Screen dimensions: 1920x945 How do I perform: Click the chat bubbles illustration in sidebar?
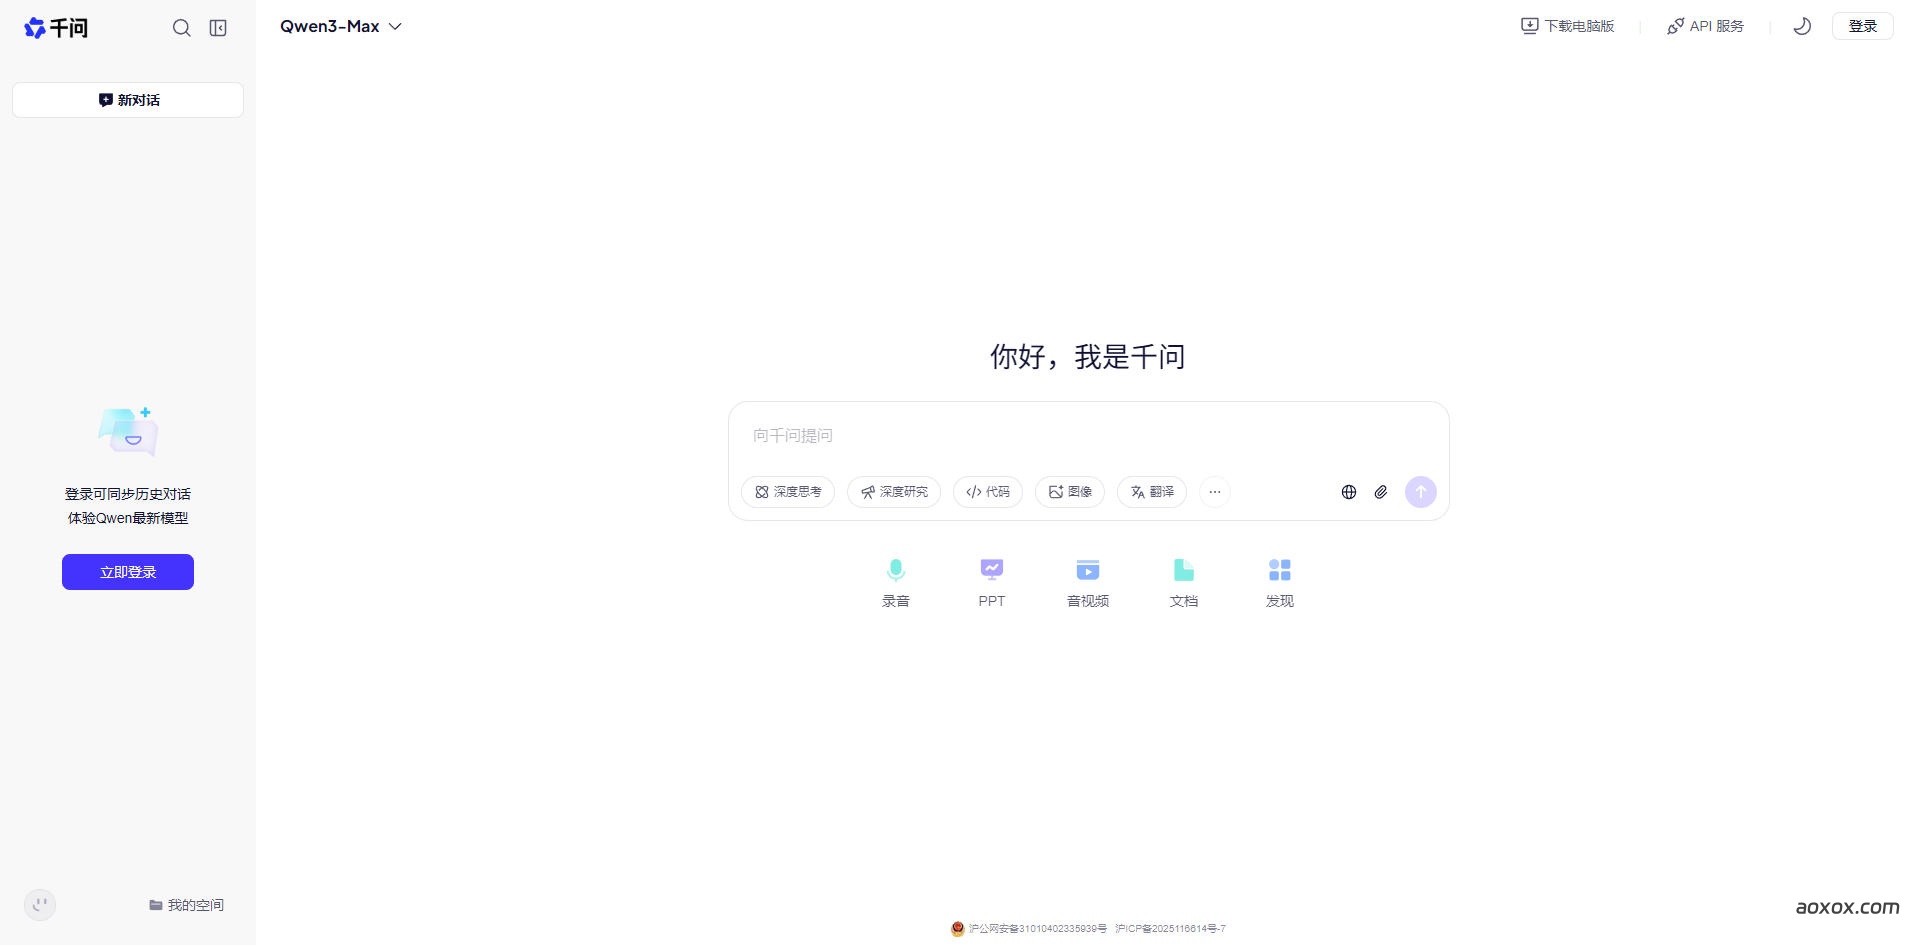(x=129, y=431)
